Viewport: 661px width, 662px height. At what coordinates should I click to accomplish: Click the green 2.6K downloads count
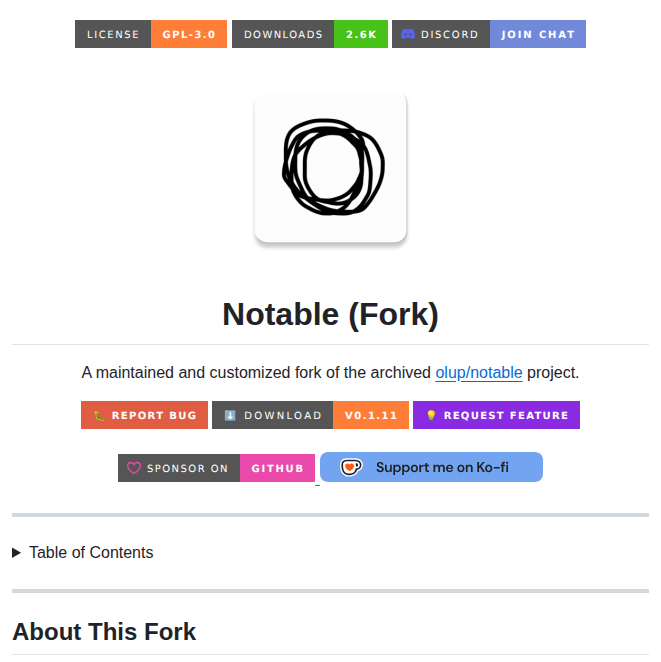tap(361, 34)
